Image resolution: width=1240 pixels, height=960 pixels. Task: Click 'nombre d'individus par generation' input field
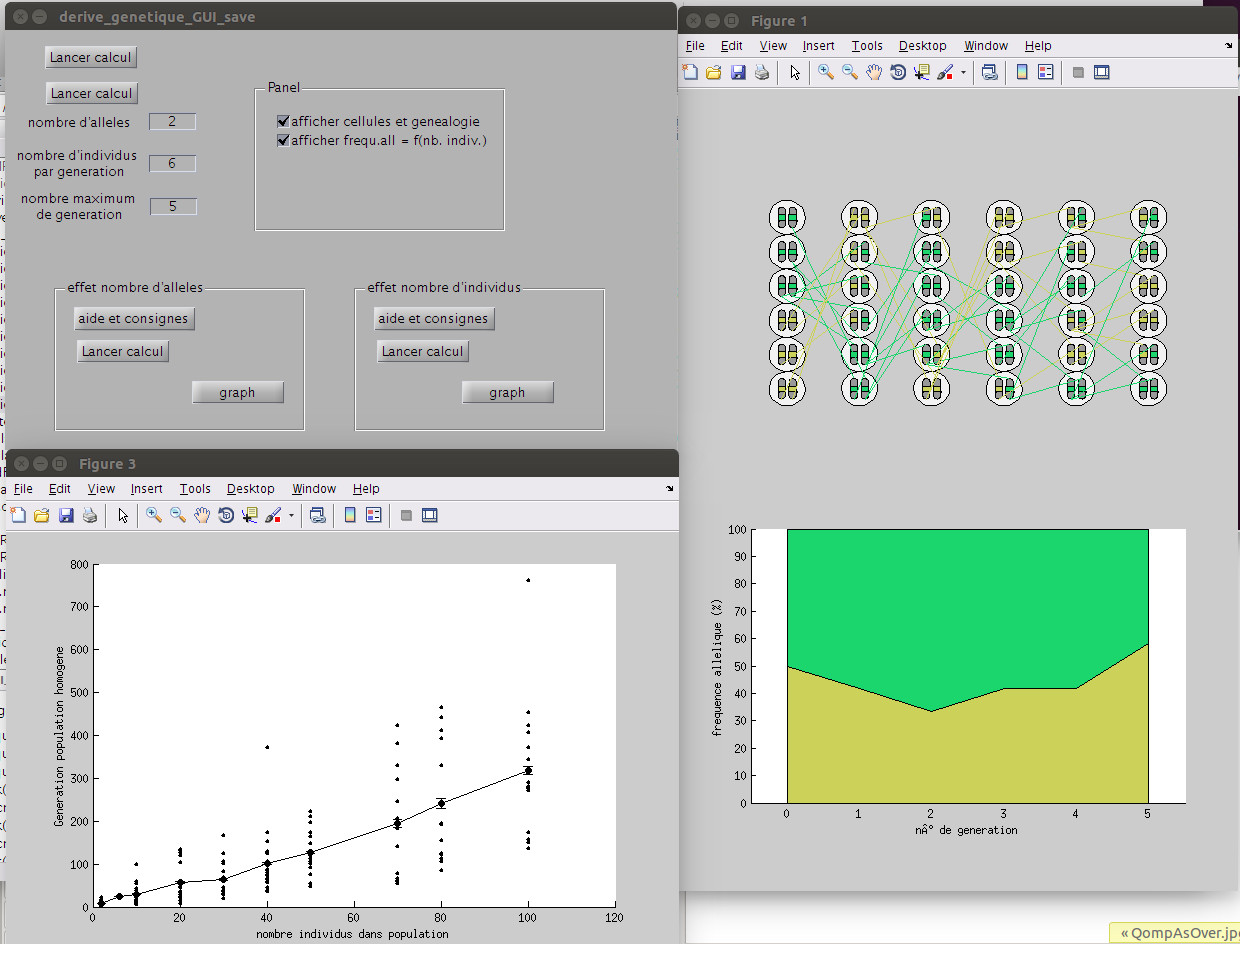(x=172, y=163)
